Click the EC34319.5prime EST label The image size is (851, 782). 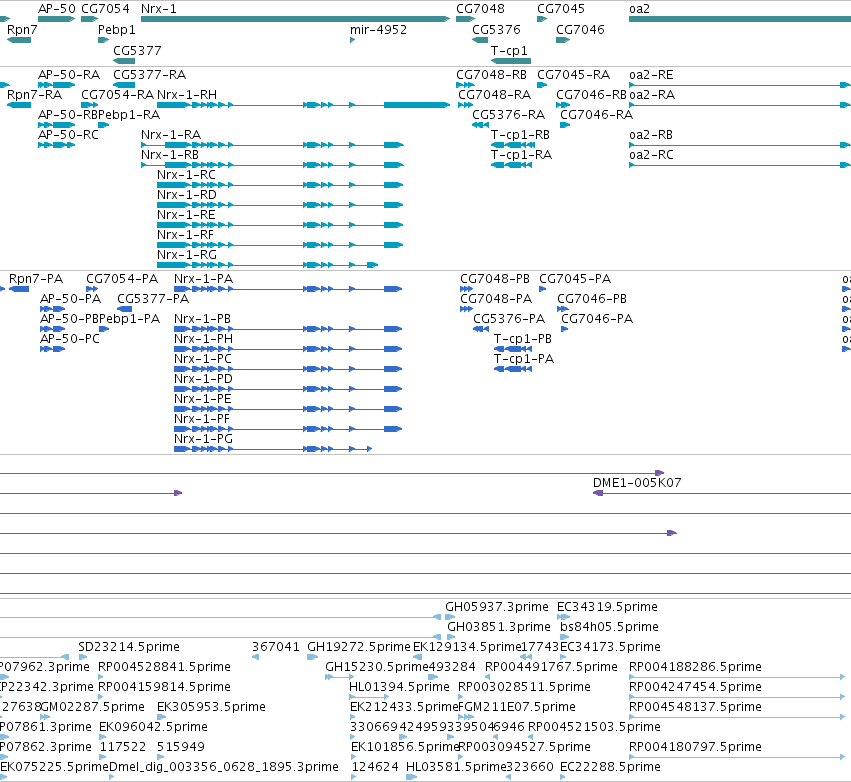[x=607, y=607]
